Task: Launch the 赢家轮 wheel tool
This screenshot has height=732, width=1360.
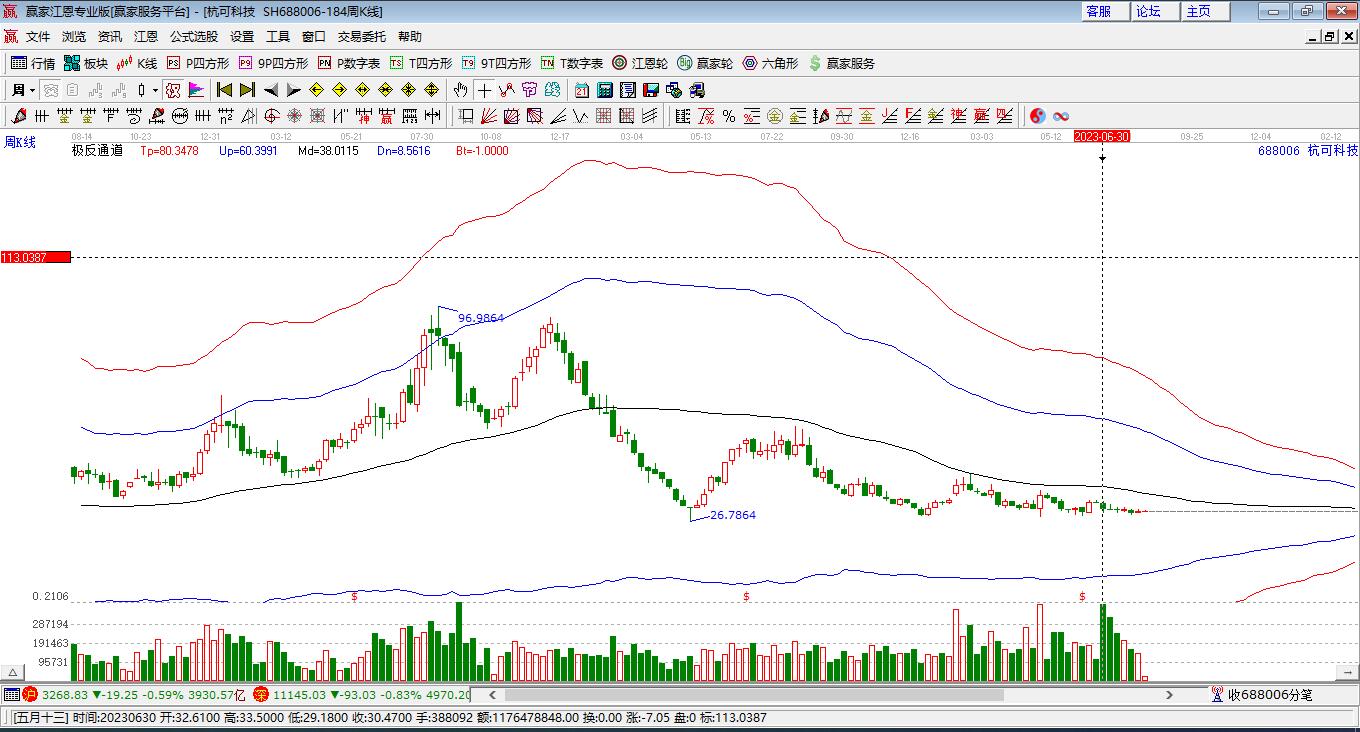Action: coord(705,63)
